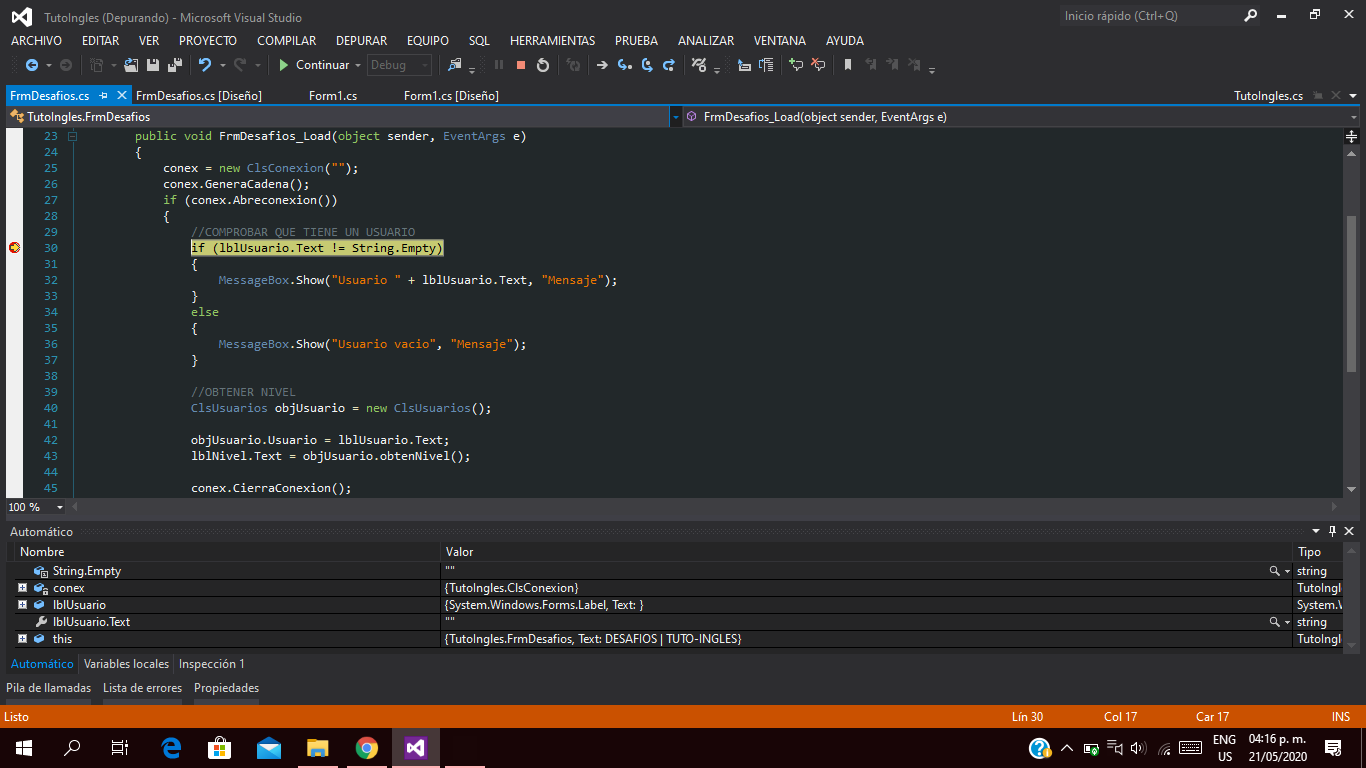Save all files
The image size is (1366, 768).
coord(175,65)
